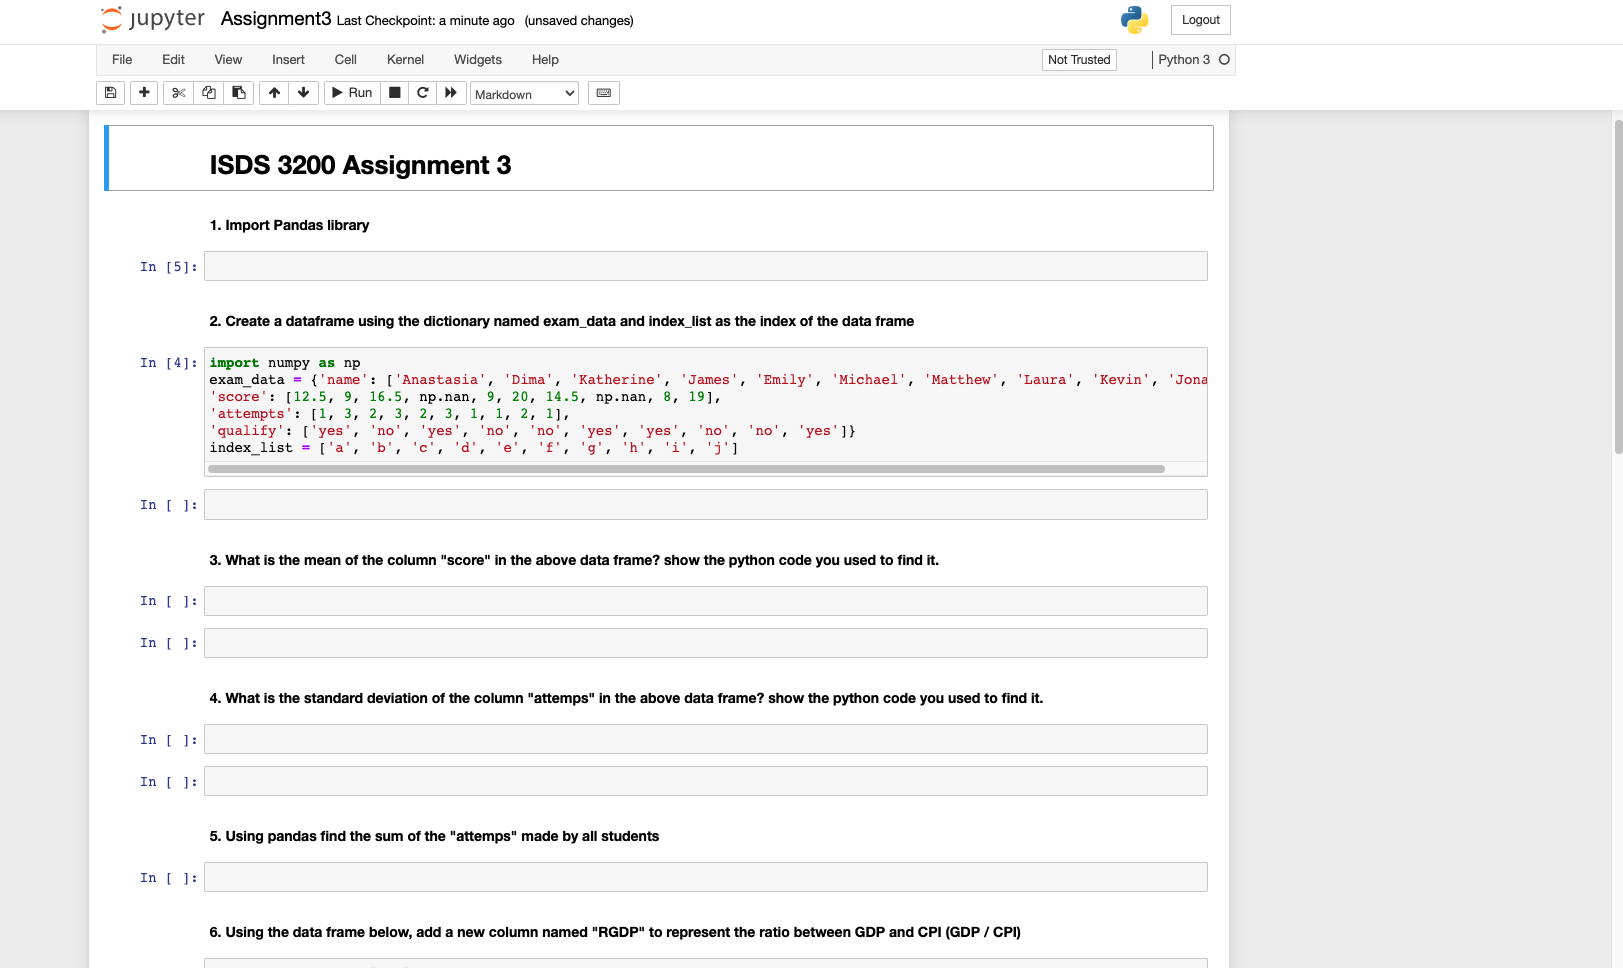Open the Widgets menu

tap(477, 59)
